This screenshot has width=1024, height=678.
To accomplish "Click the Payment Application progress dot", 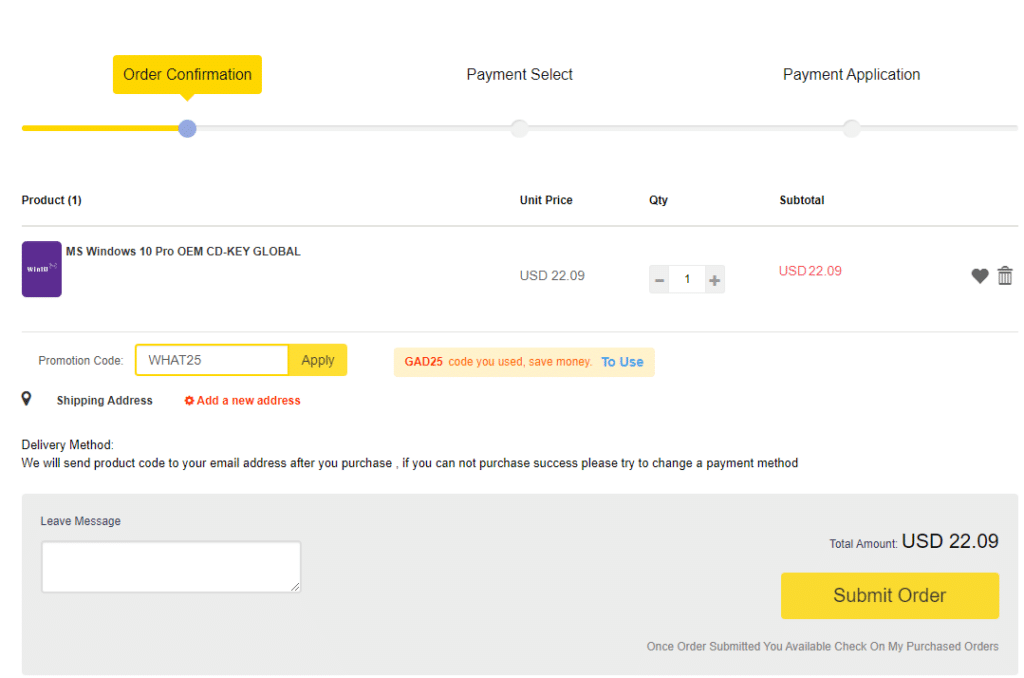I will pyautogui.click(x=852, y=129).
